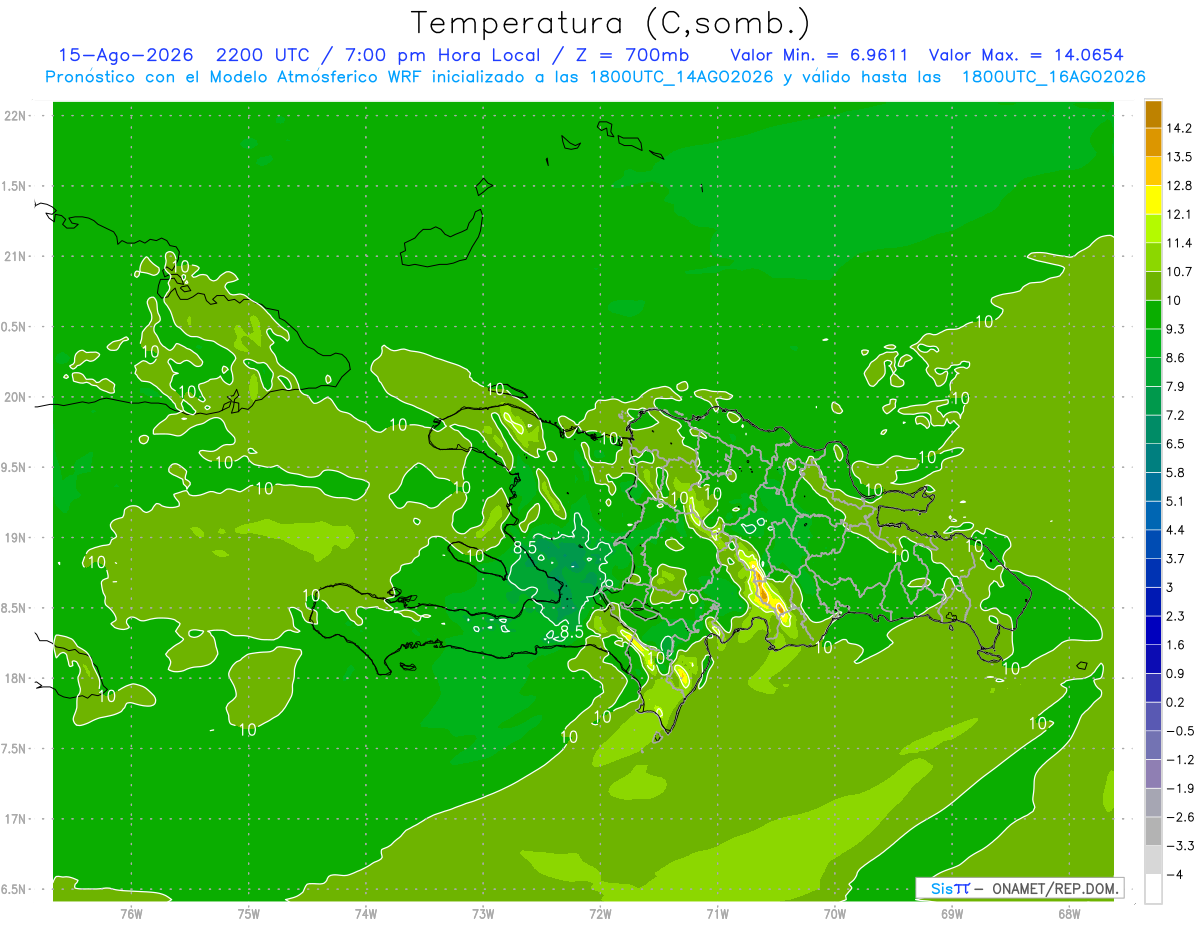Screen dimensions: 1200x927
Task: Pick the white swatch below the -4 label
Action: [1153, 889]
